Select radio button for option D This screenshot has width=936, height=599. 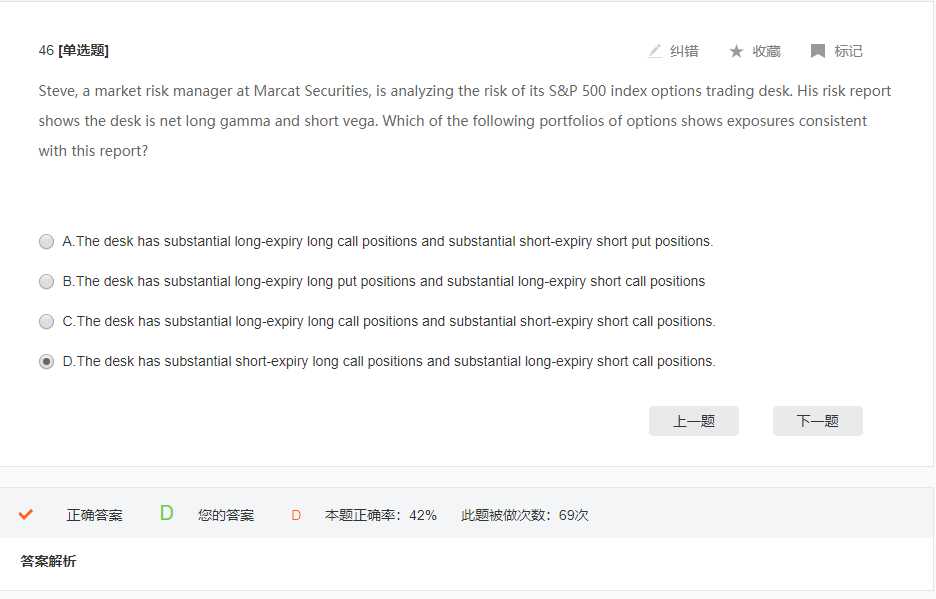47,361
